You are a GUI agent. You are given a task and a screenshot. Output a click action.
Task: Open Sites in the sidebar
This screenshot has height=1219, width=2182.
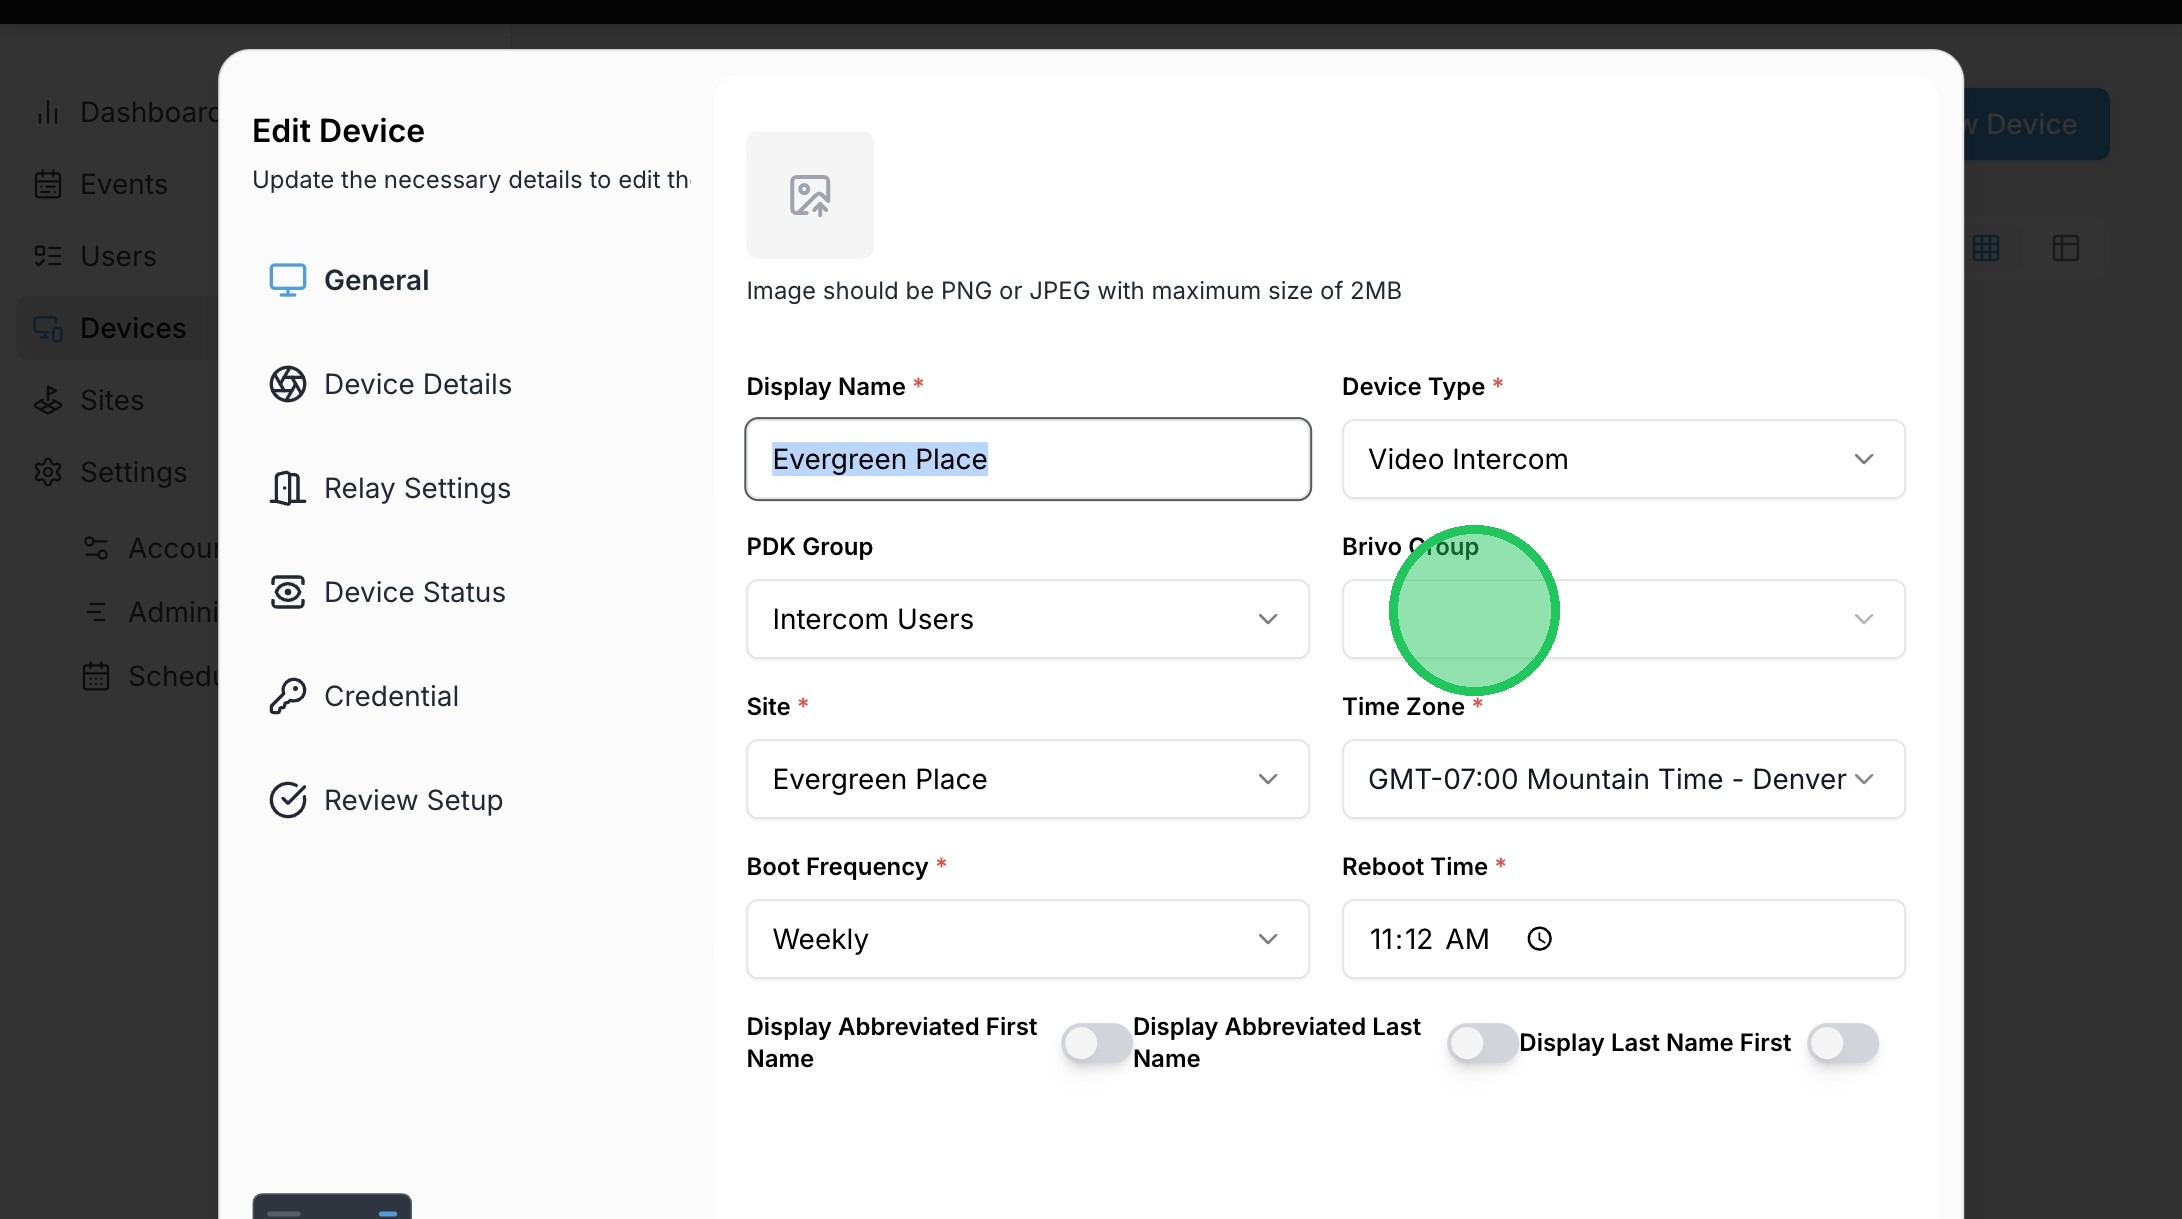[112, 400]
